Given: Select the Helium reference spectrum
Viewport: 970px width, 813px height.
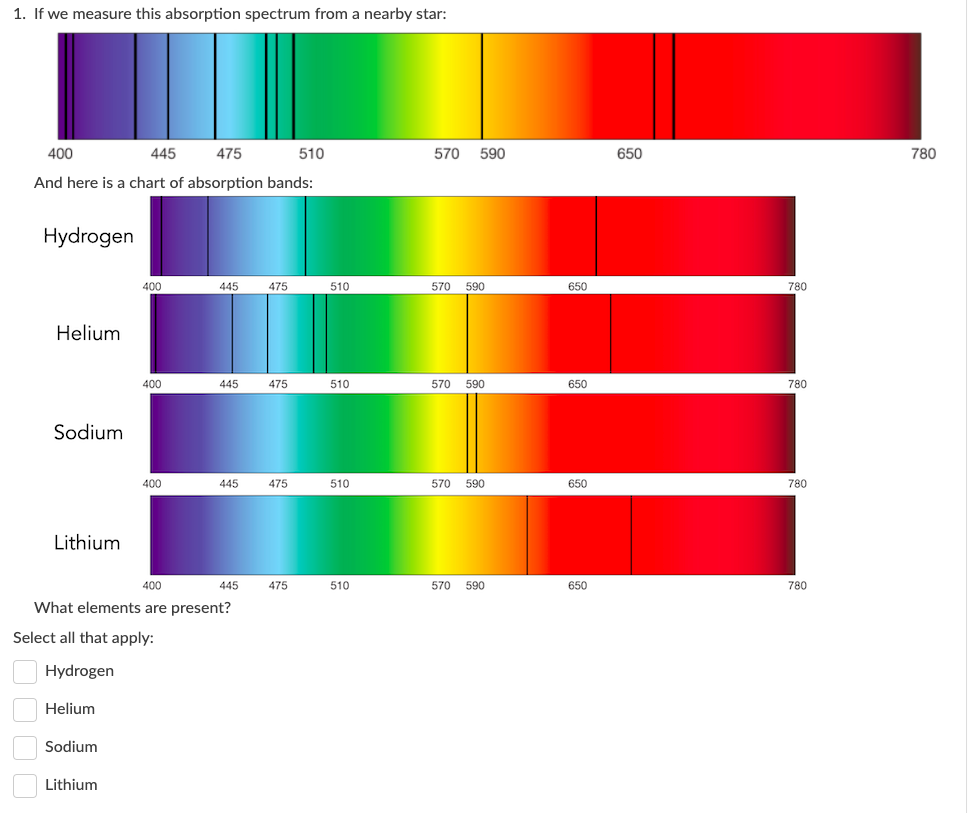Looking at the screenshot, I should (x=473, y=334).
